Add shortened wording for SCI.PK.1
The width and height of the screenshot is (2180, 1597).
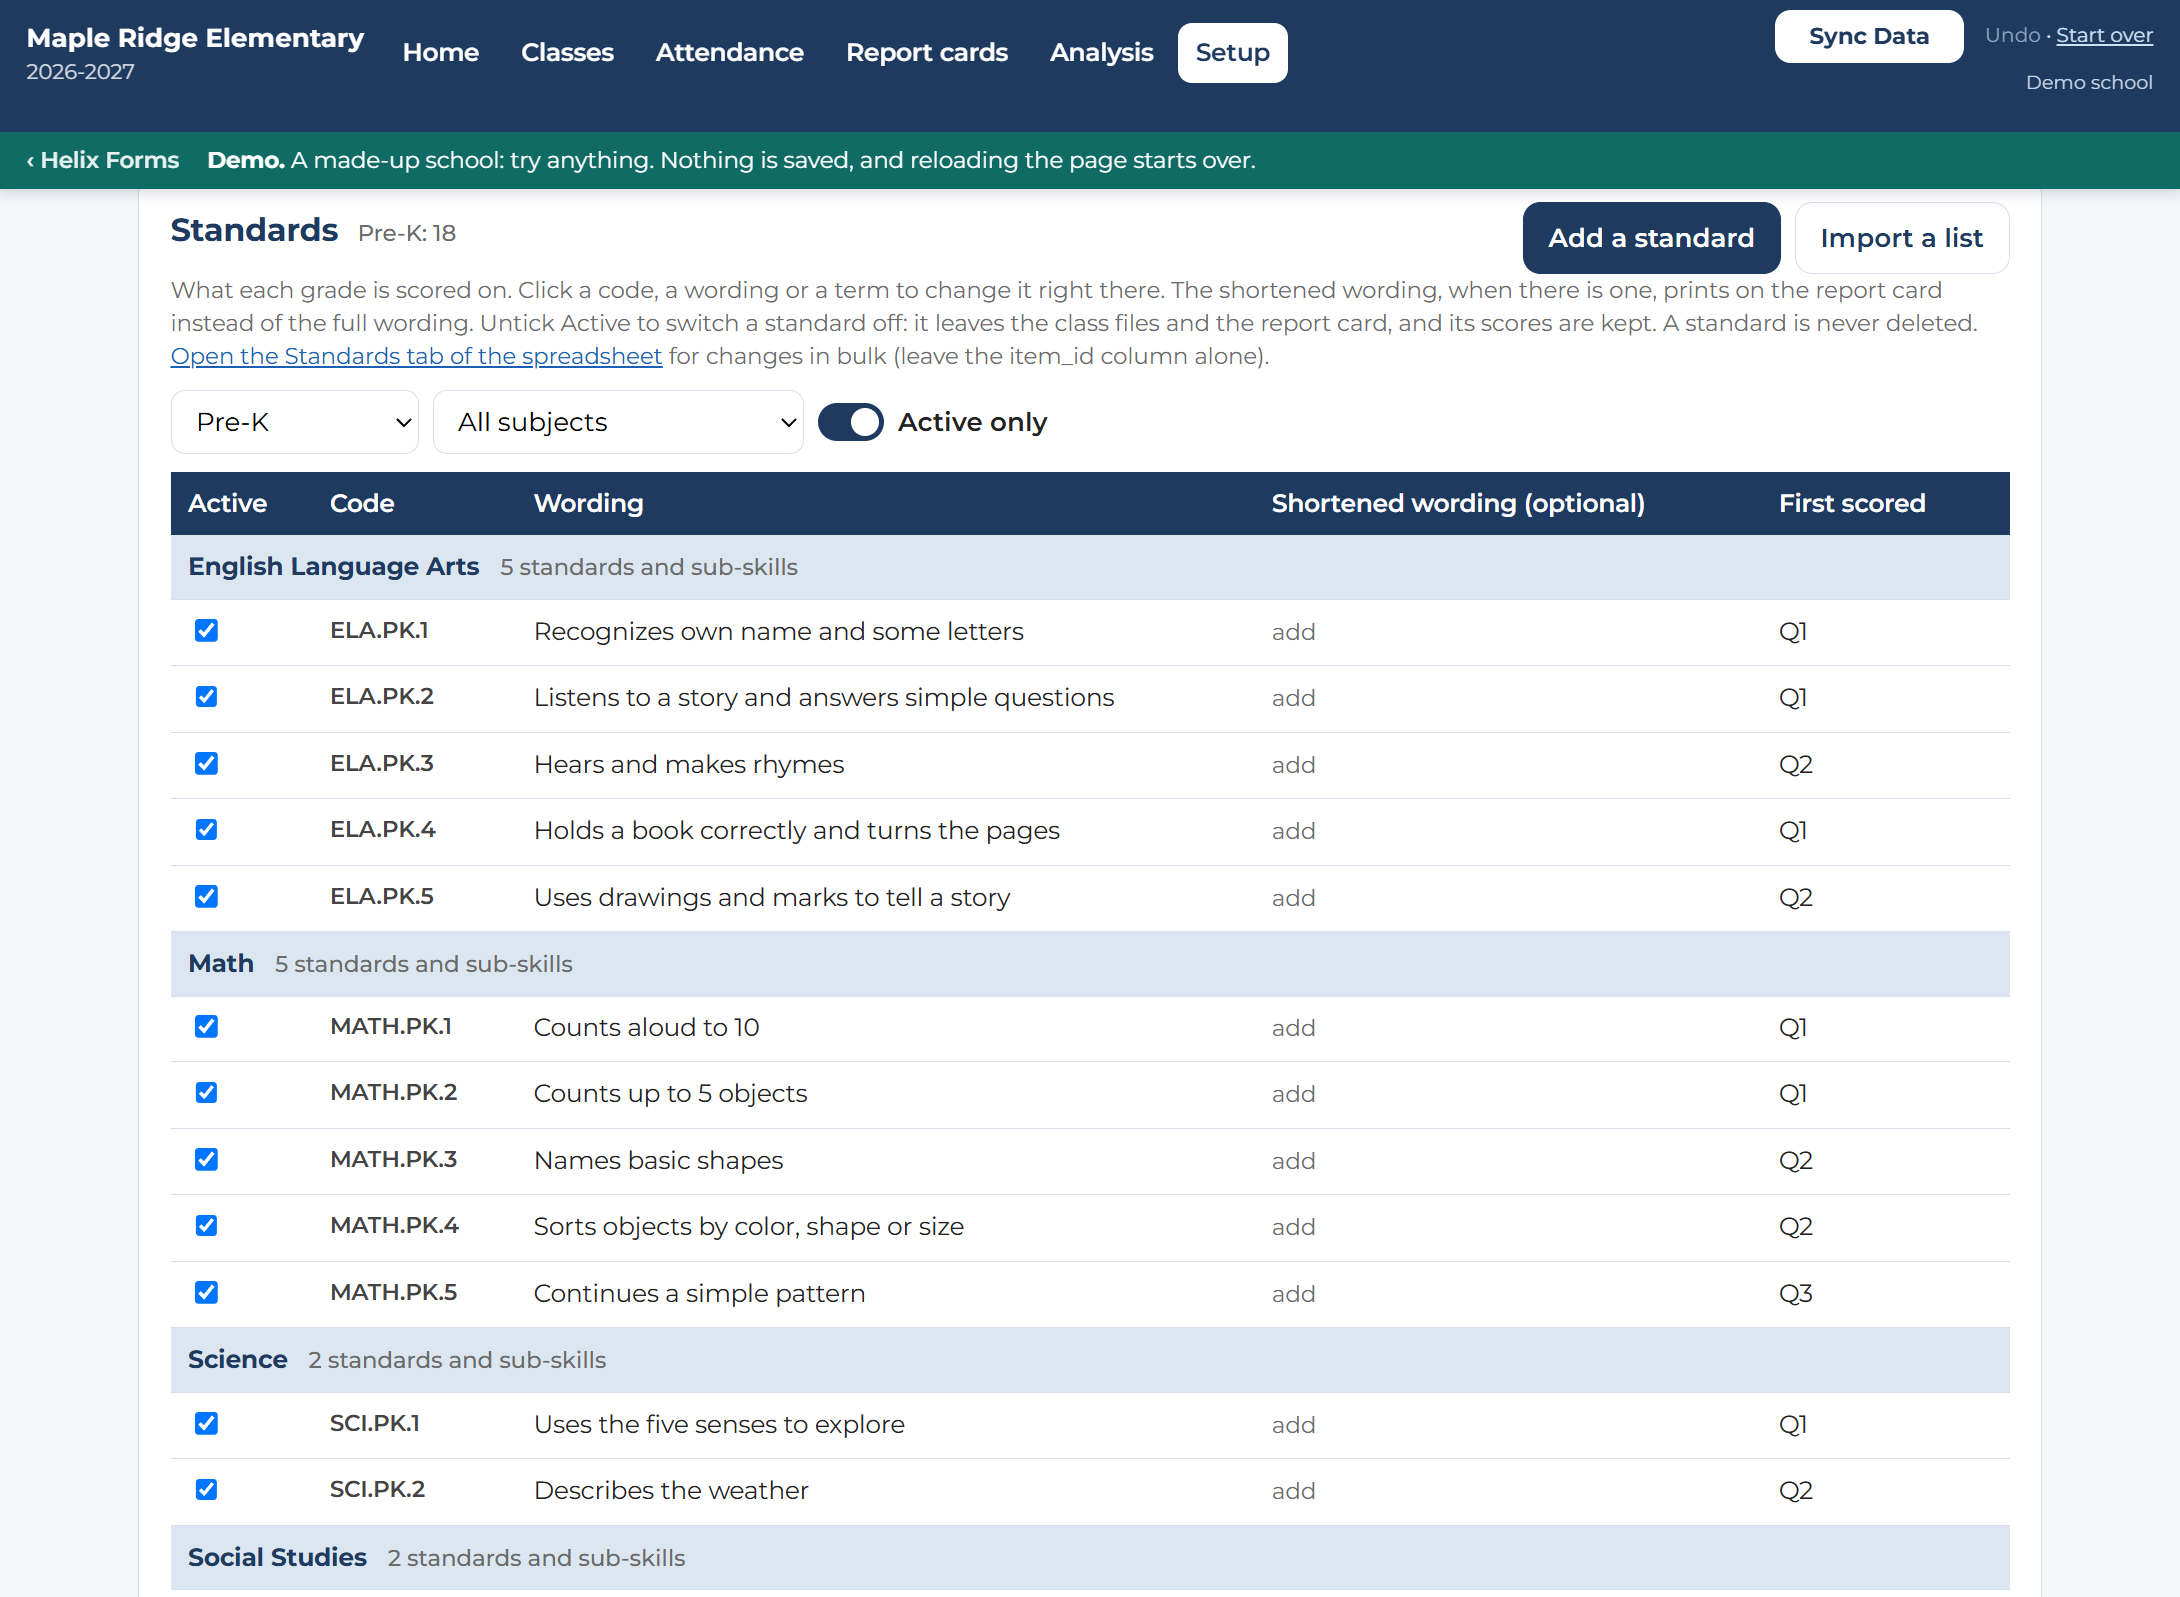tap(1293, 1425)
